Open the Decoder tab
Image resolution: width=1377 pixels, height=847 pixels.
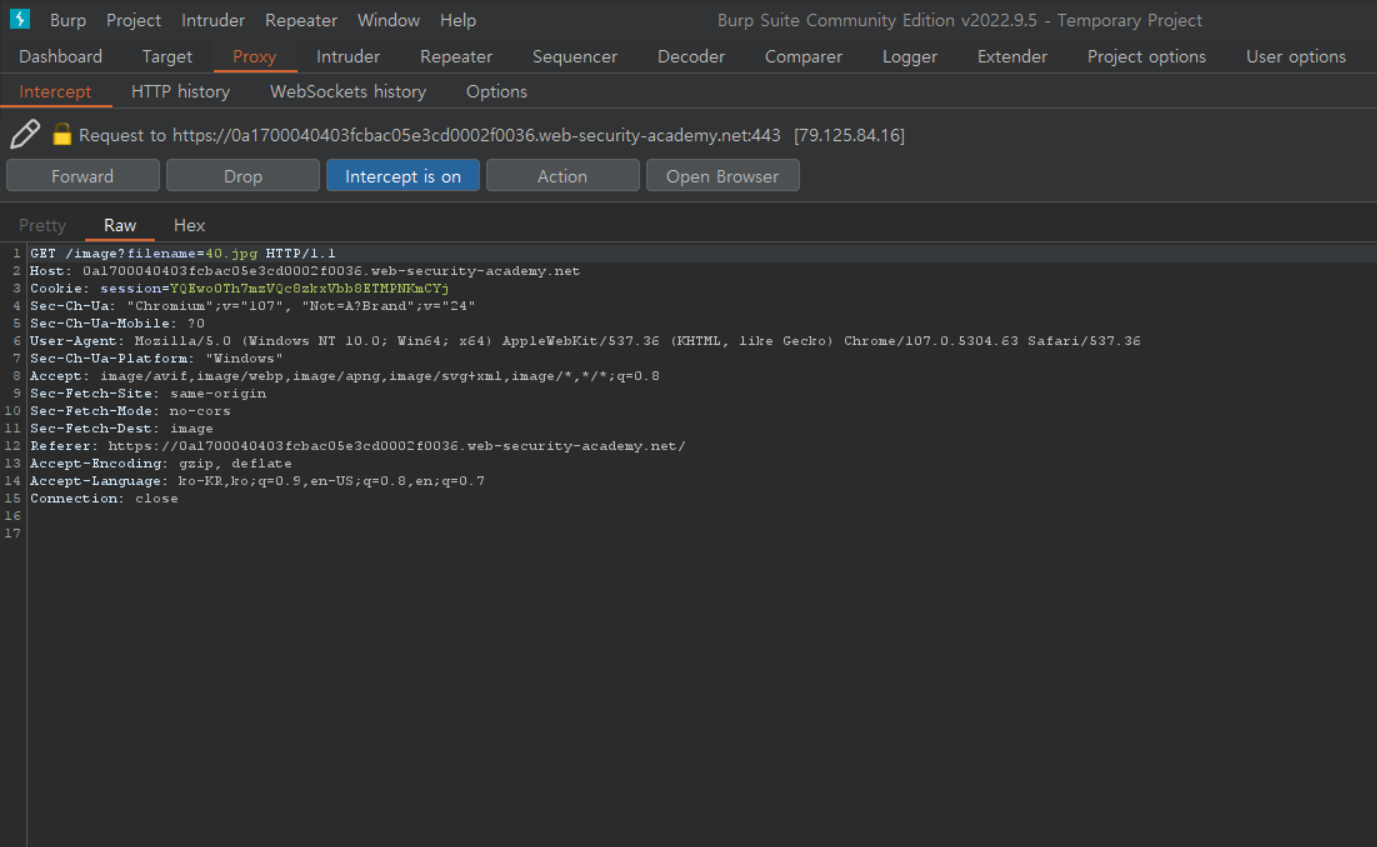pos(691,57)
